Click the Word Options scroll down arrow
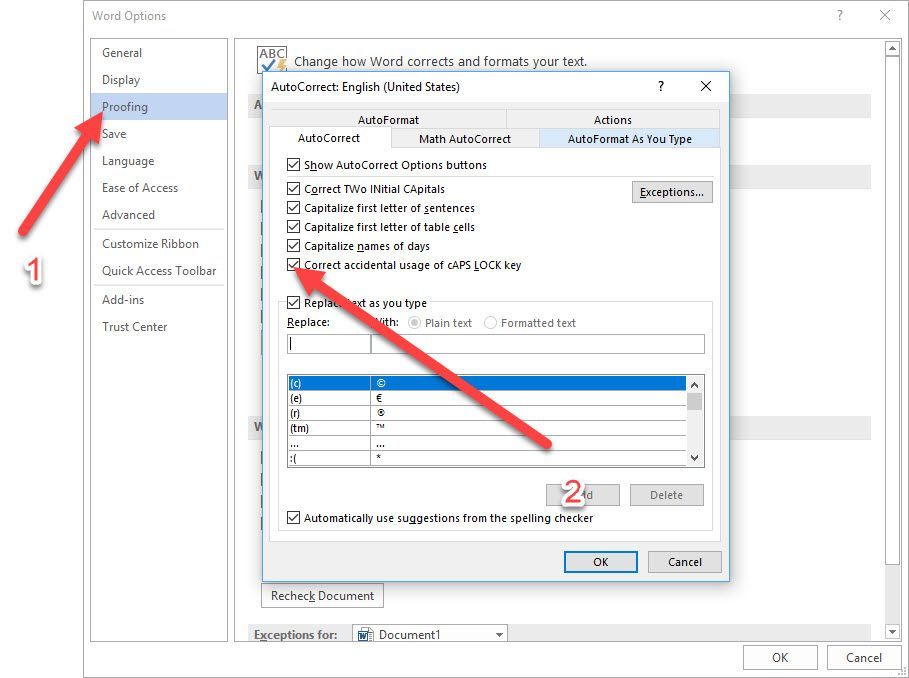Viewport: 909px width, 678px height. coord(892,632)
